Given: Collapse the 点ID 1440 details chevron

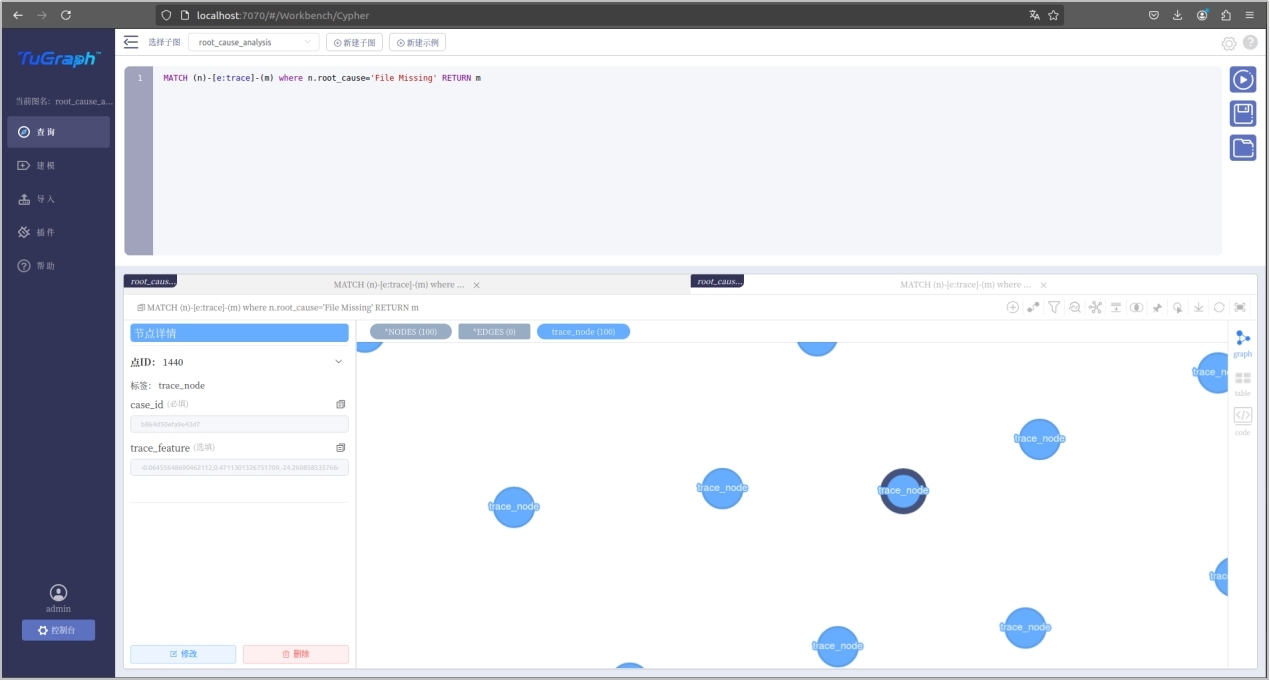Looking at the screenshot, I should 338,362.
